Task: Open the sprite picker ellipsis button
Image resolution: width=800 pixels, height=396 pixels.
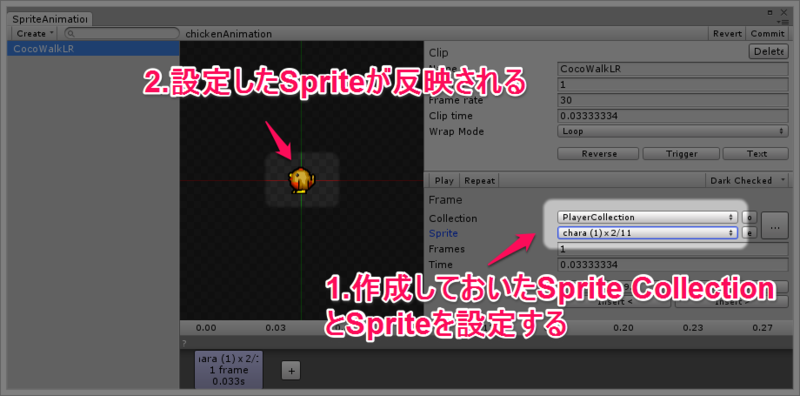Action: [774, 226]
